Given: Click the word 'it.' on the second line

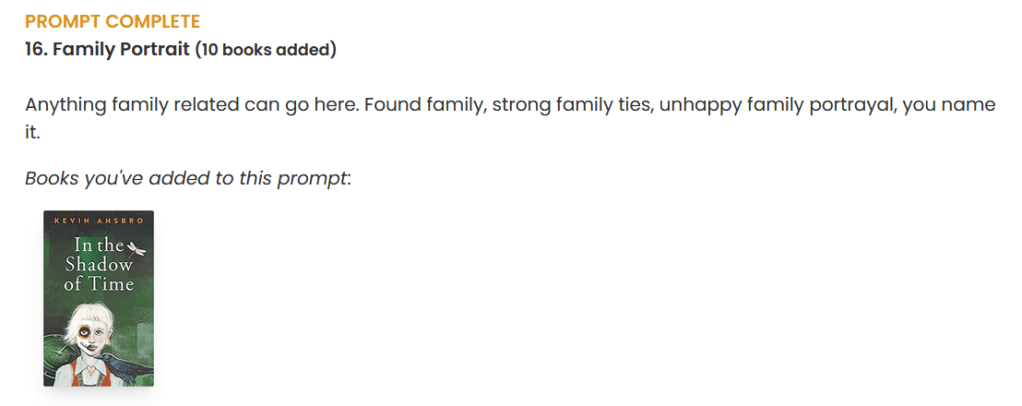Looking at the screenshot, I should (32, 131).
